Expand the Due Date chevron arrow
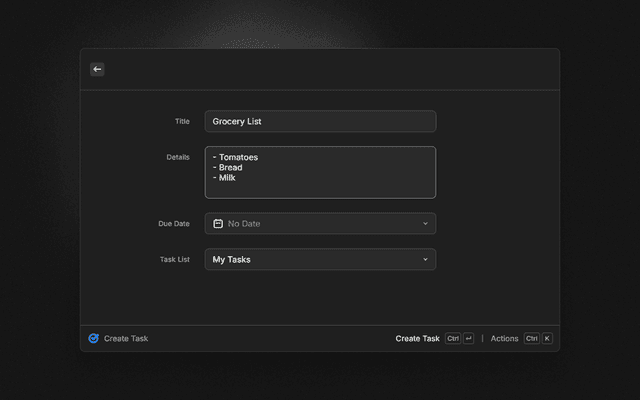 pyautogui.click(x=425, y=224)
